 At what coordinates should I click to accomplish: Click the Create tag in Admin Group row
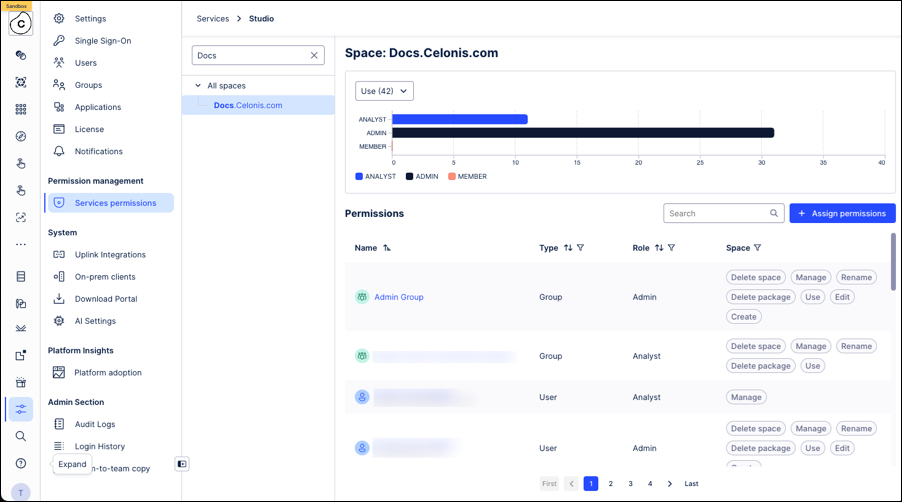pyautogui.click(x=744, y=317)
